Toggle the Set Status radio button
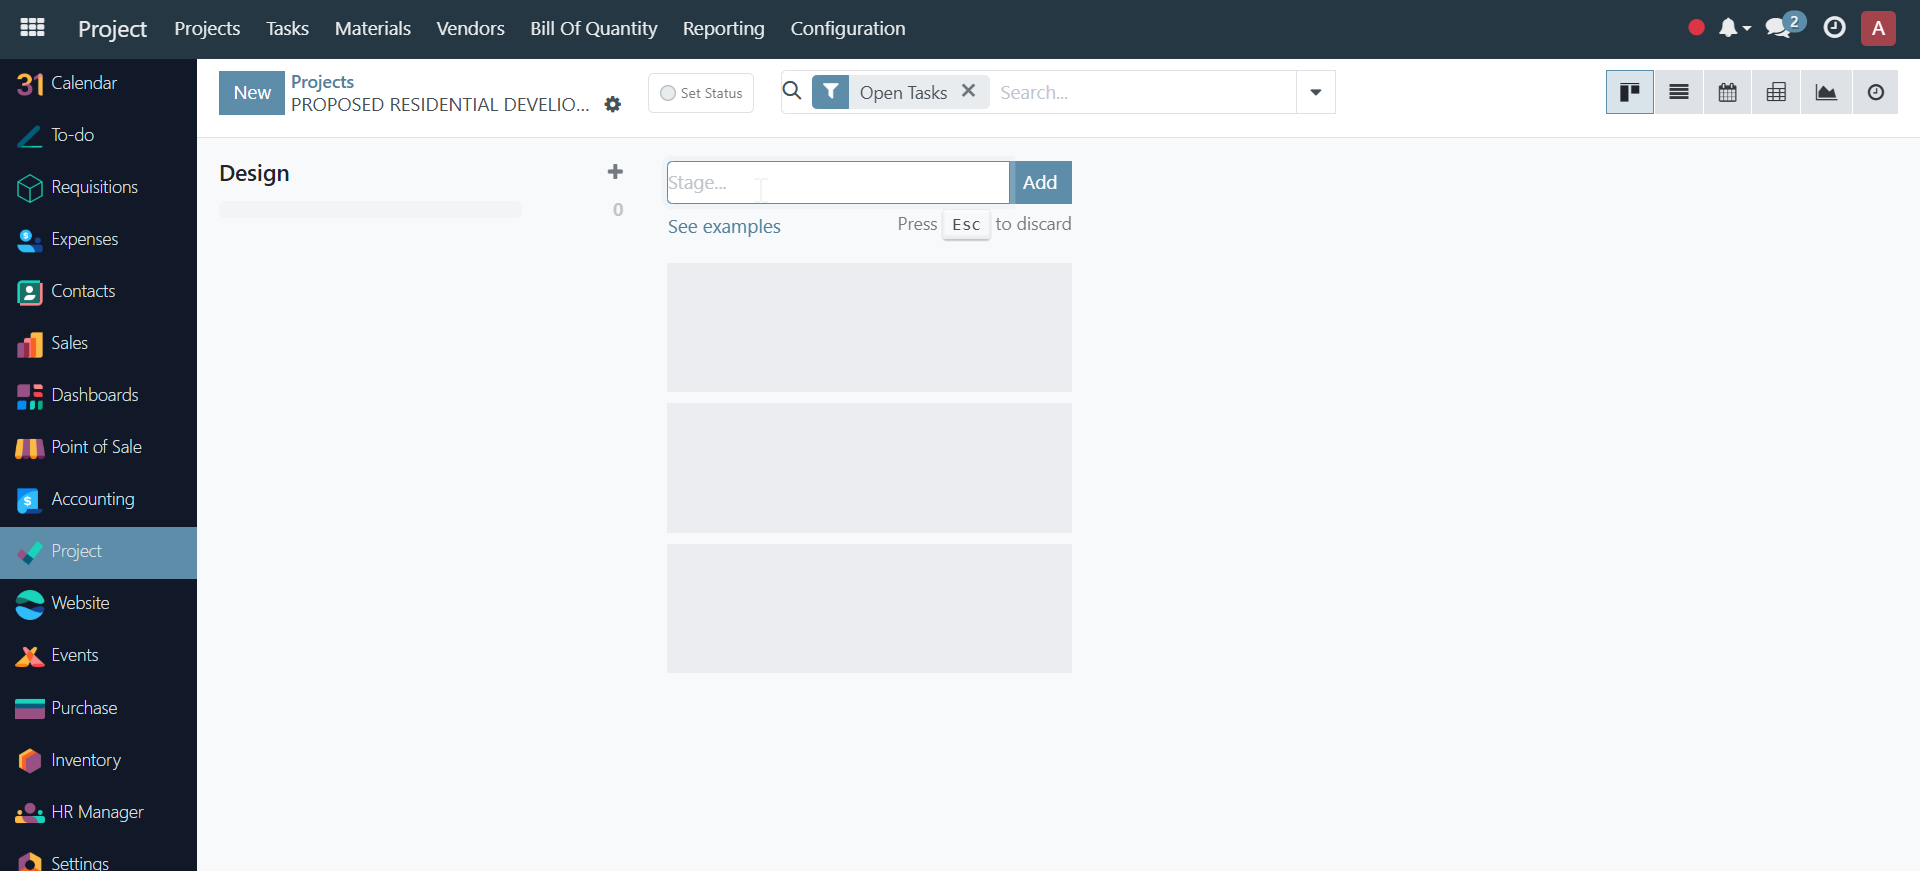Screen dimensions: 1920x871 (668, 93)
